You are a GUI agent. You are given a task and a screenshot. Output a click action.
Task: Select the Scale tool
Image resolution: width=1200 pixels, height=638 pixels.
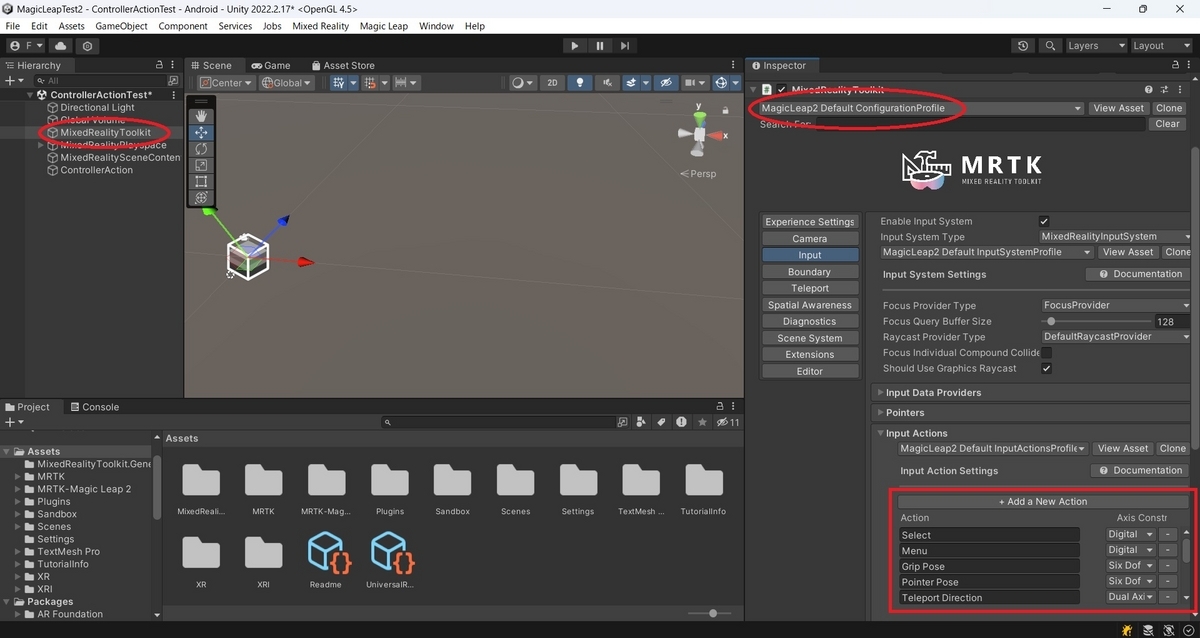[x=201, y=165]
